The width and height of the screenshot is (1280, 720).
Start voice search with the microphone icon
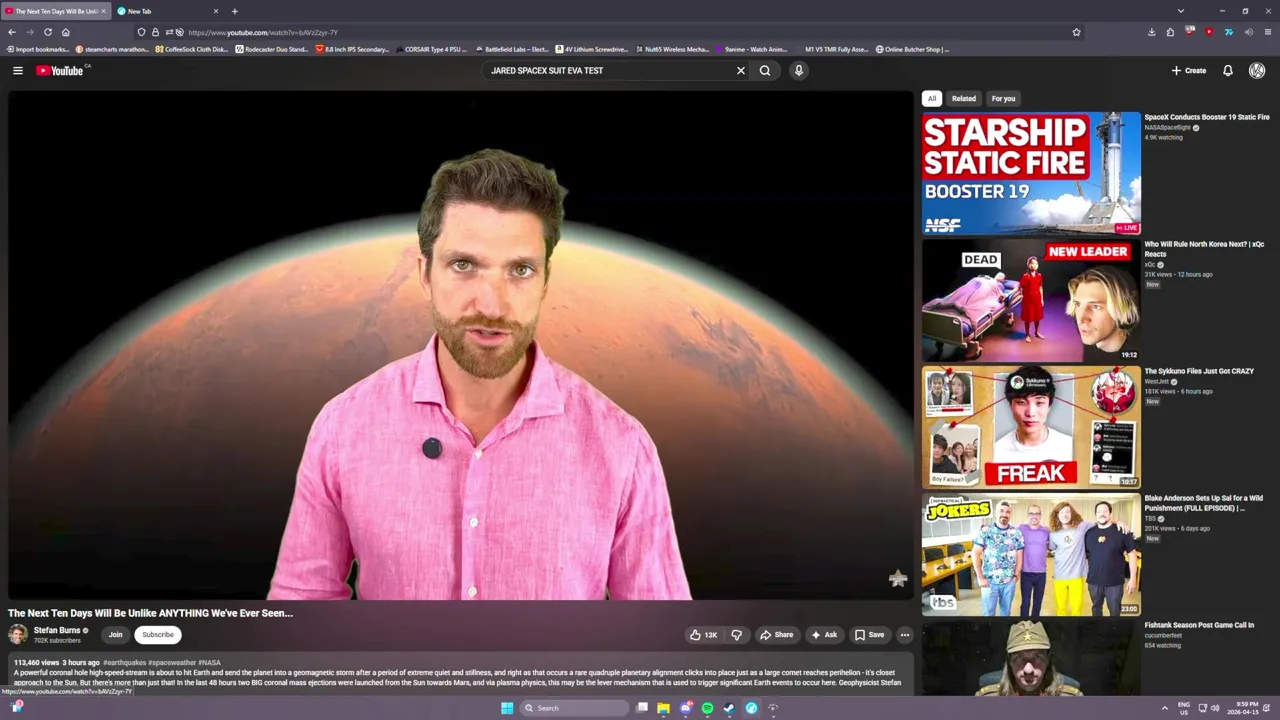(799, 71)
